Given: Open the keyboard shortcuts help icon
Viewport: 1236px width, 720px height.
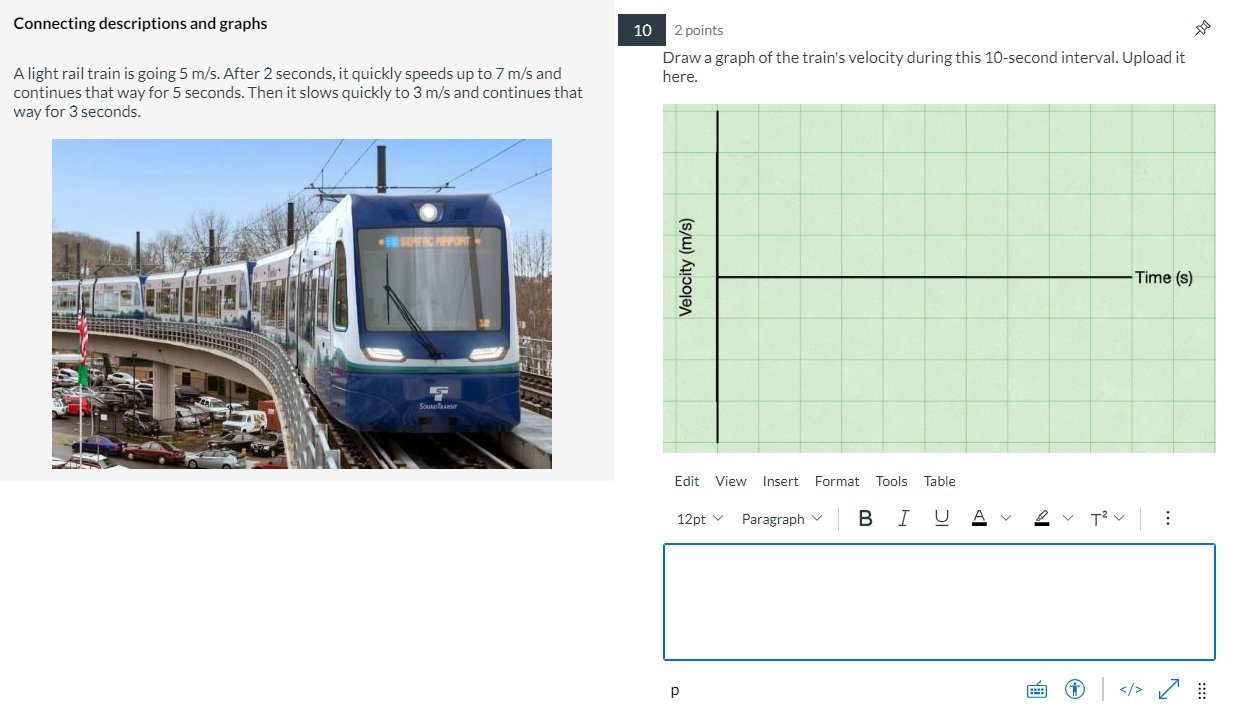Looking at the screenshot, I should point(1036,689).
